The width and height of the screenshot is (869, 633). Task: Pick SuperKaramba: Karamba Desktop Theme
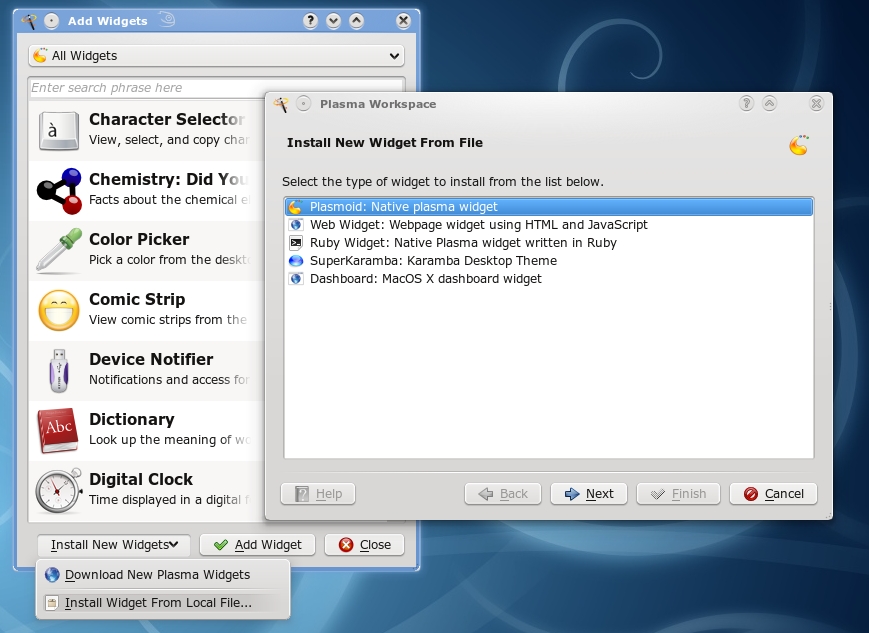(433, 261)
